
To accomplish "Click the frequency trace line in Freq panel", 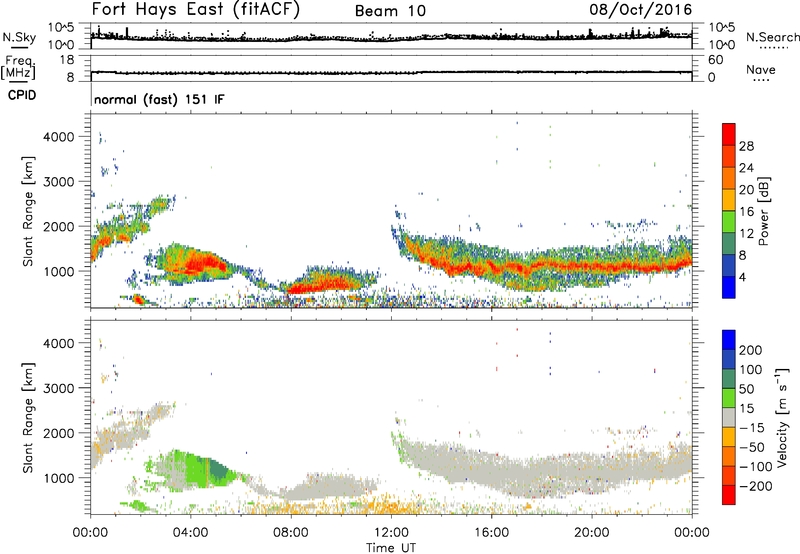I will [x=391, y=72].
